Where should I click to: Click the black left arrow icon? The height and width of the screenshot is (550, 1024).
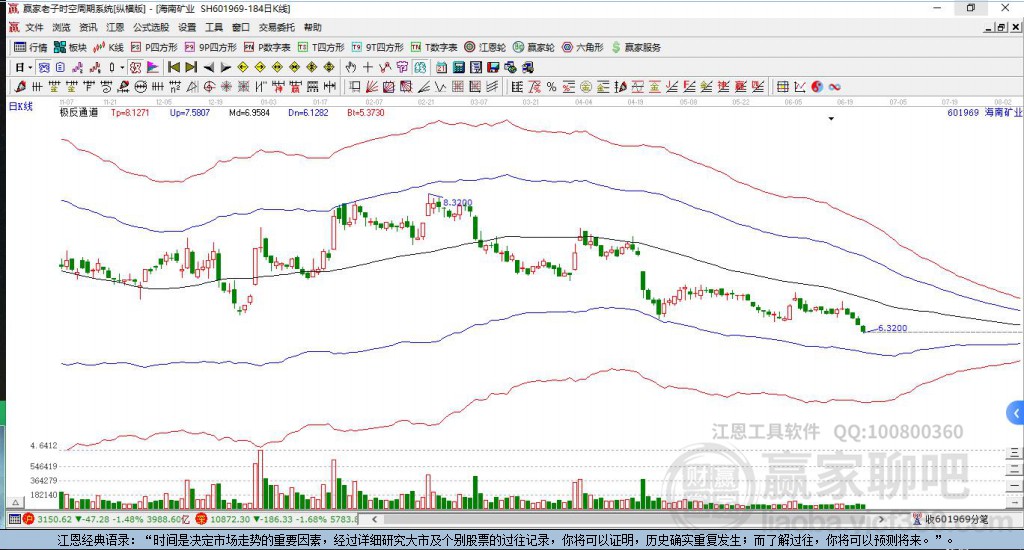[x=208, y=67]
